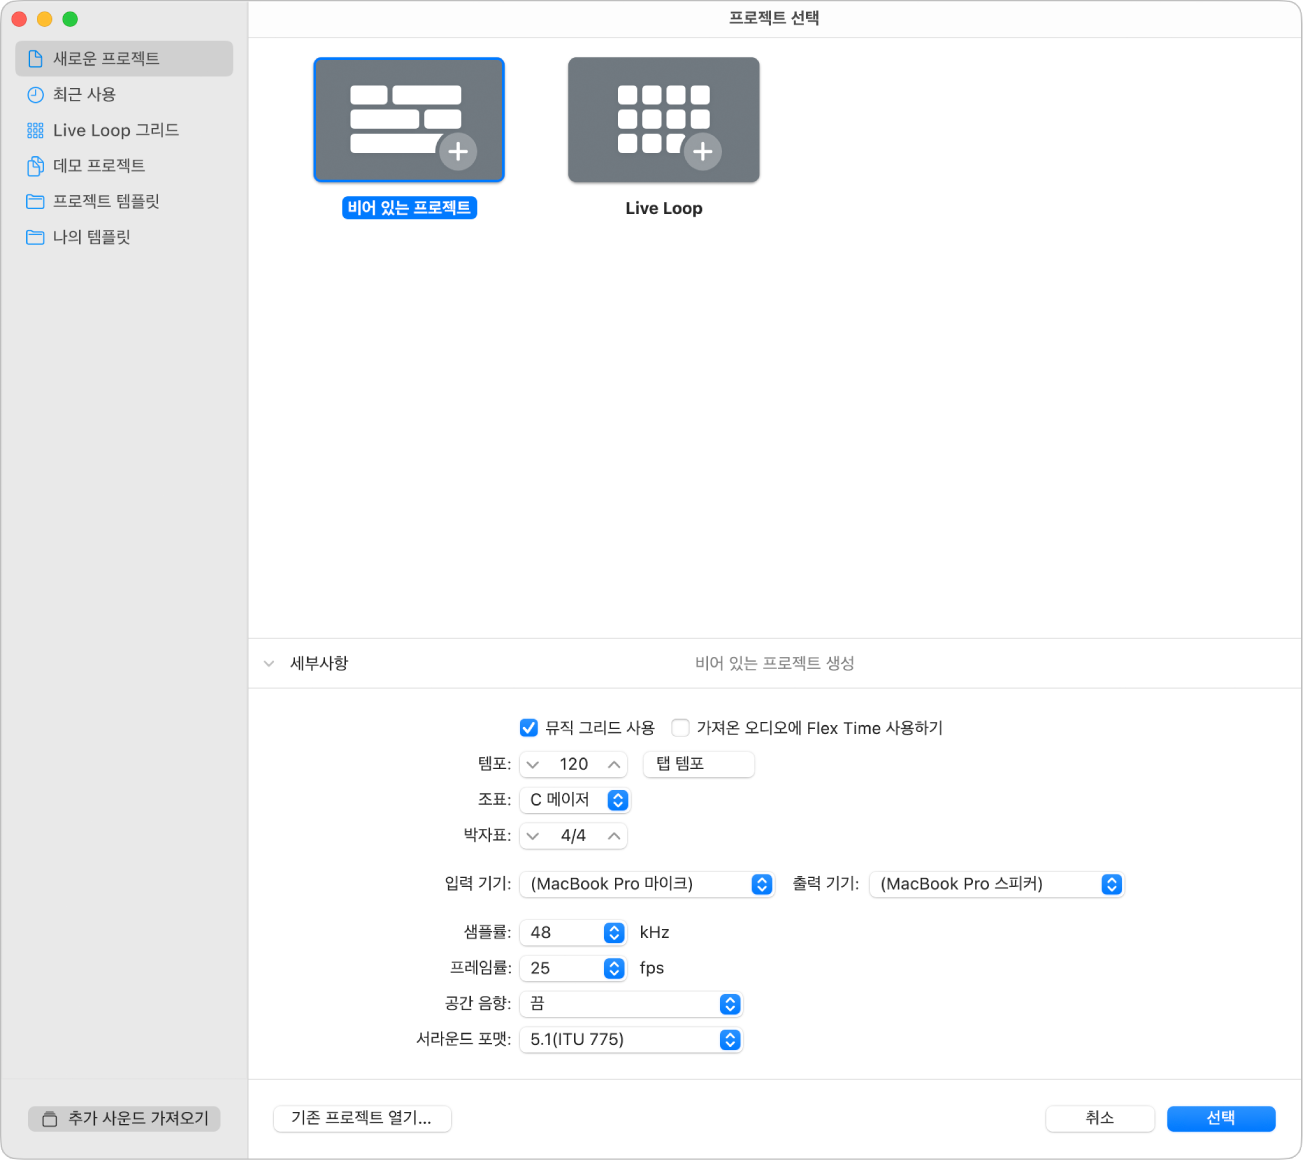Select the 비어 있는 프로젝트 thumbnail
Viewport: 1306px width, 1160px height.
point(409,120)
